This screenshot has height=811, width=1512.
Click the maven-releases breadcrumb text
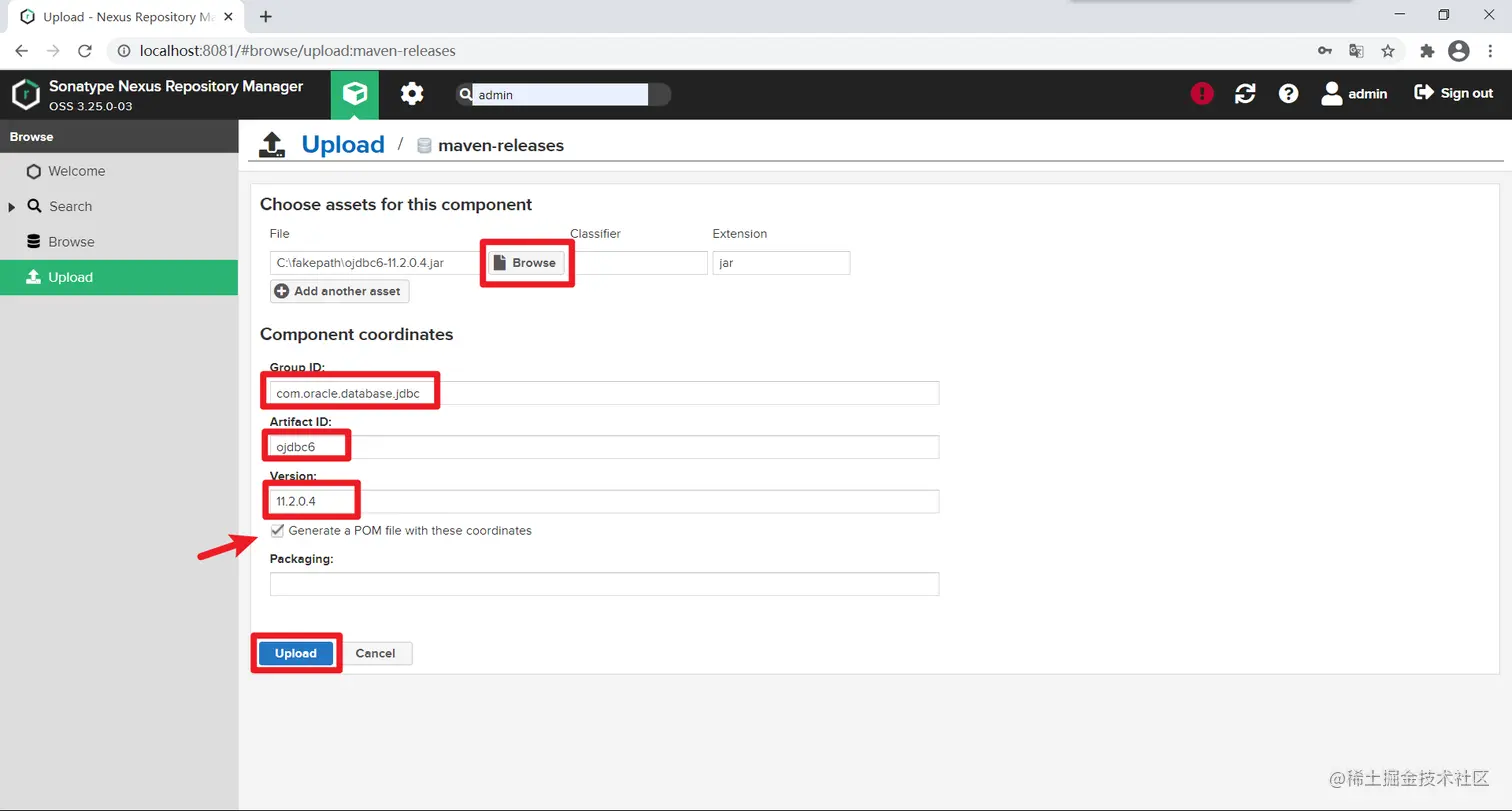501,146
